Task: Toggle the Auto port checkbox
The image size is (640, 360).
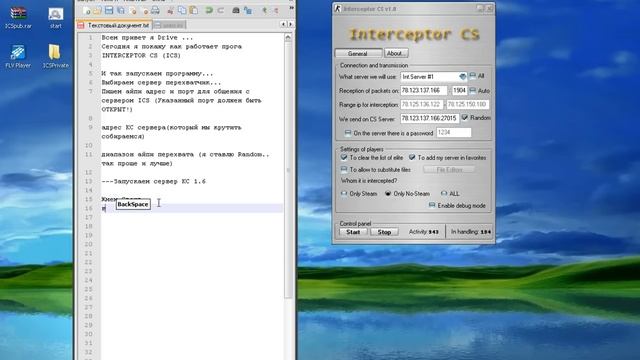Action: coord(473,90)
